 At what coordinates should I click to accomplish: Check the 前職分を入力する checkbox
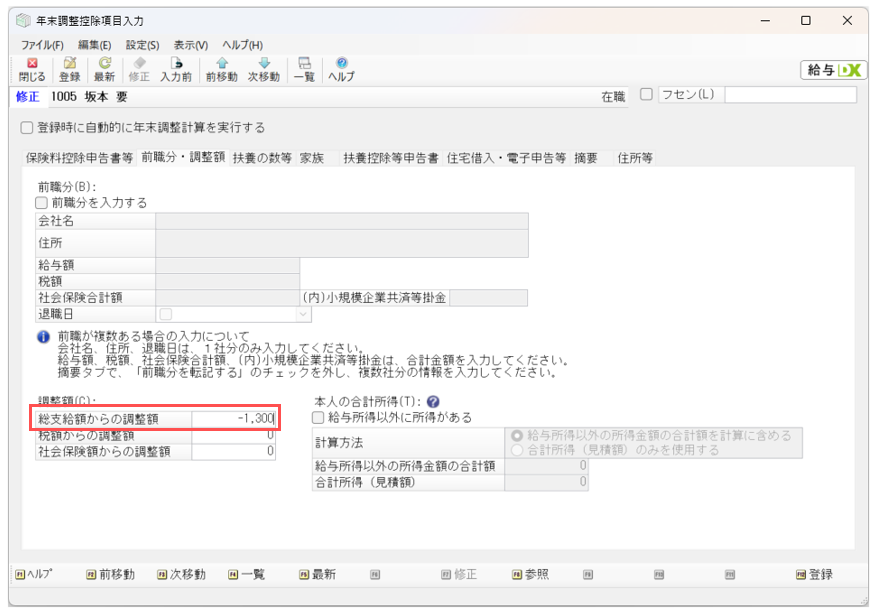(x=42, y=203)
